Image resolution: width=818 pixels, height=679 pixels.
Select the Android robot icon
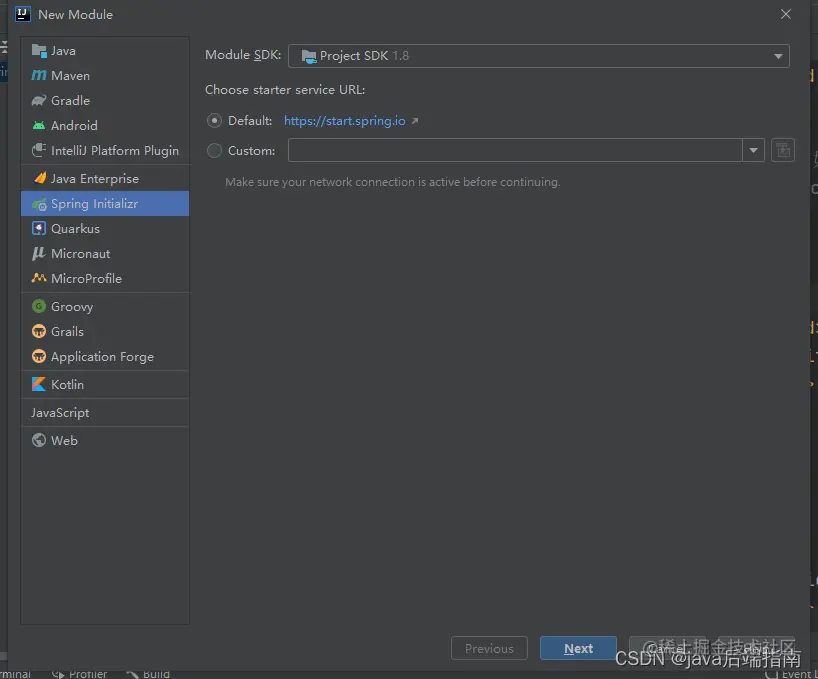click(x=39, y=126)
